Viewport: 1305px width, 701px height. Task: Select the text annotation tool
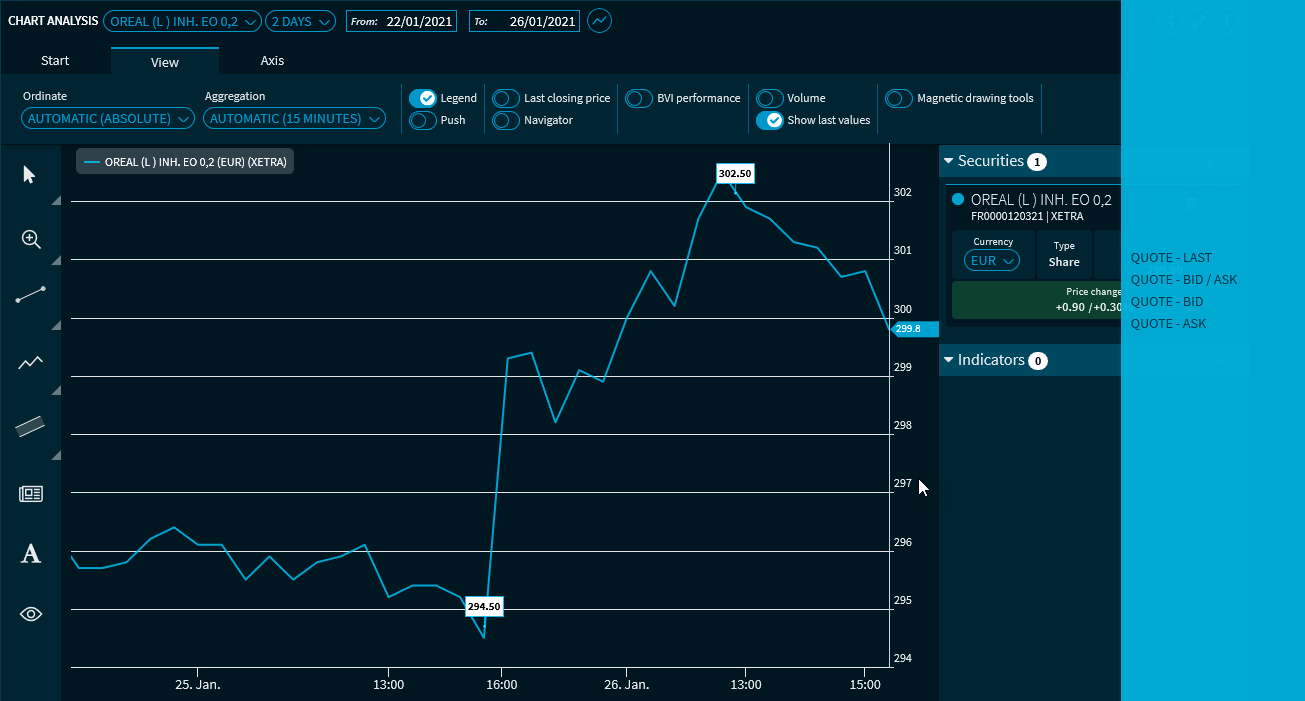31,553
